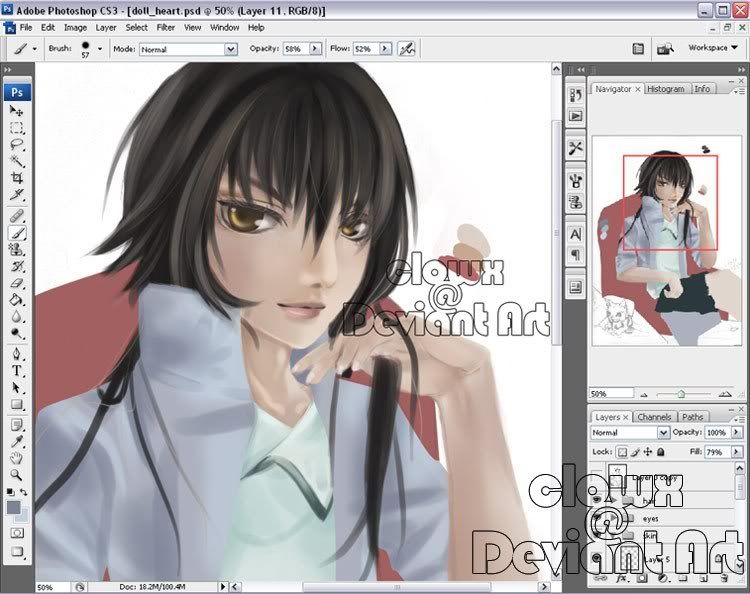The height and width of the screenshot is (594, 750).
Task: Open the brush tool preset picker
Action: coord(24,49)
